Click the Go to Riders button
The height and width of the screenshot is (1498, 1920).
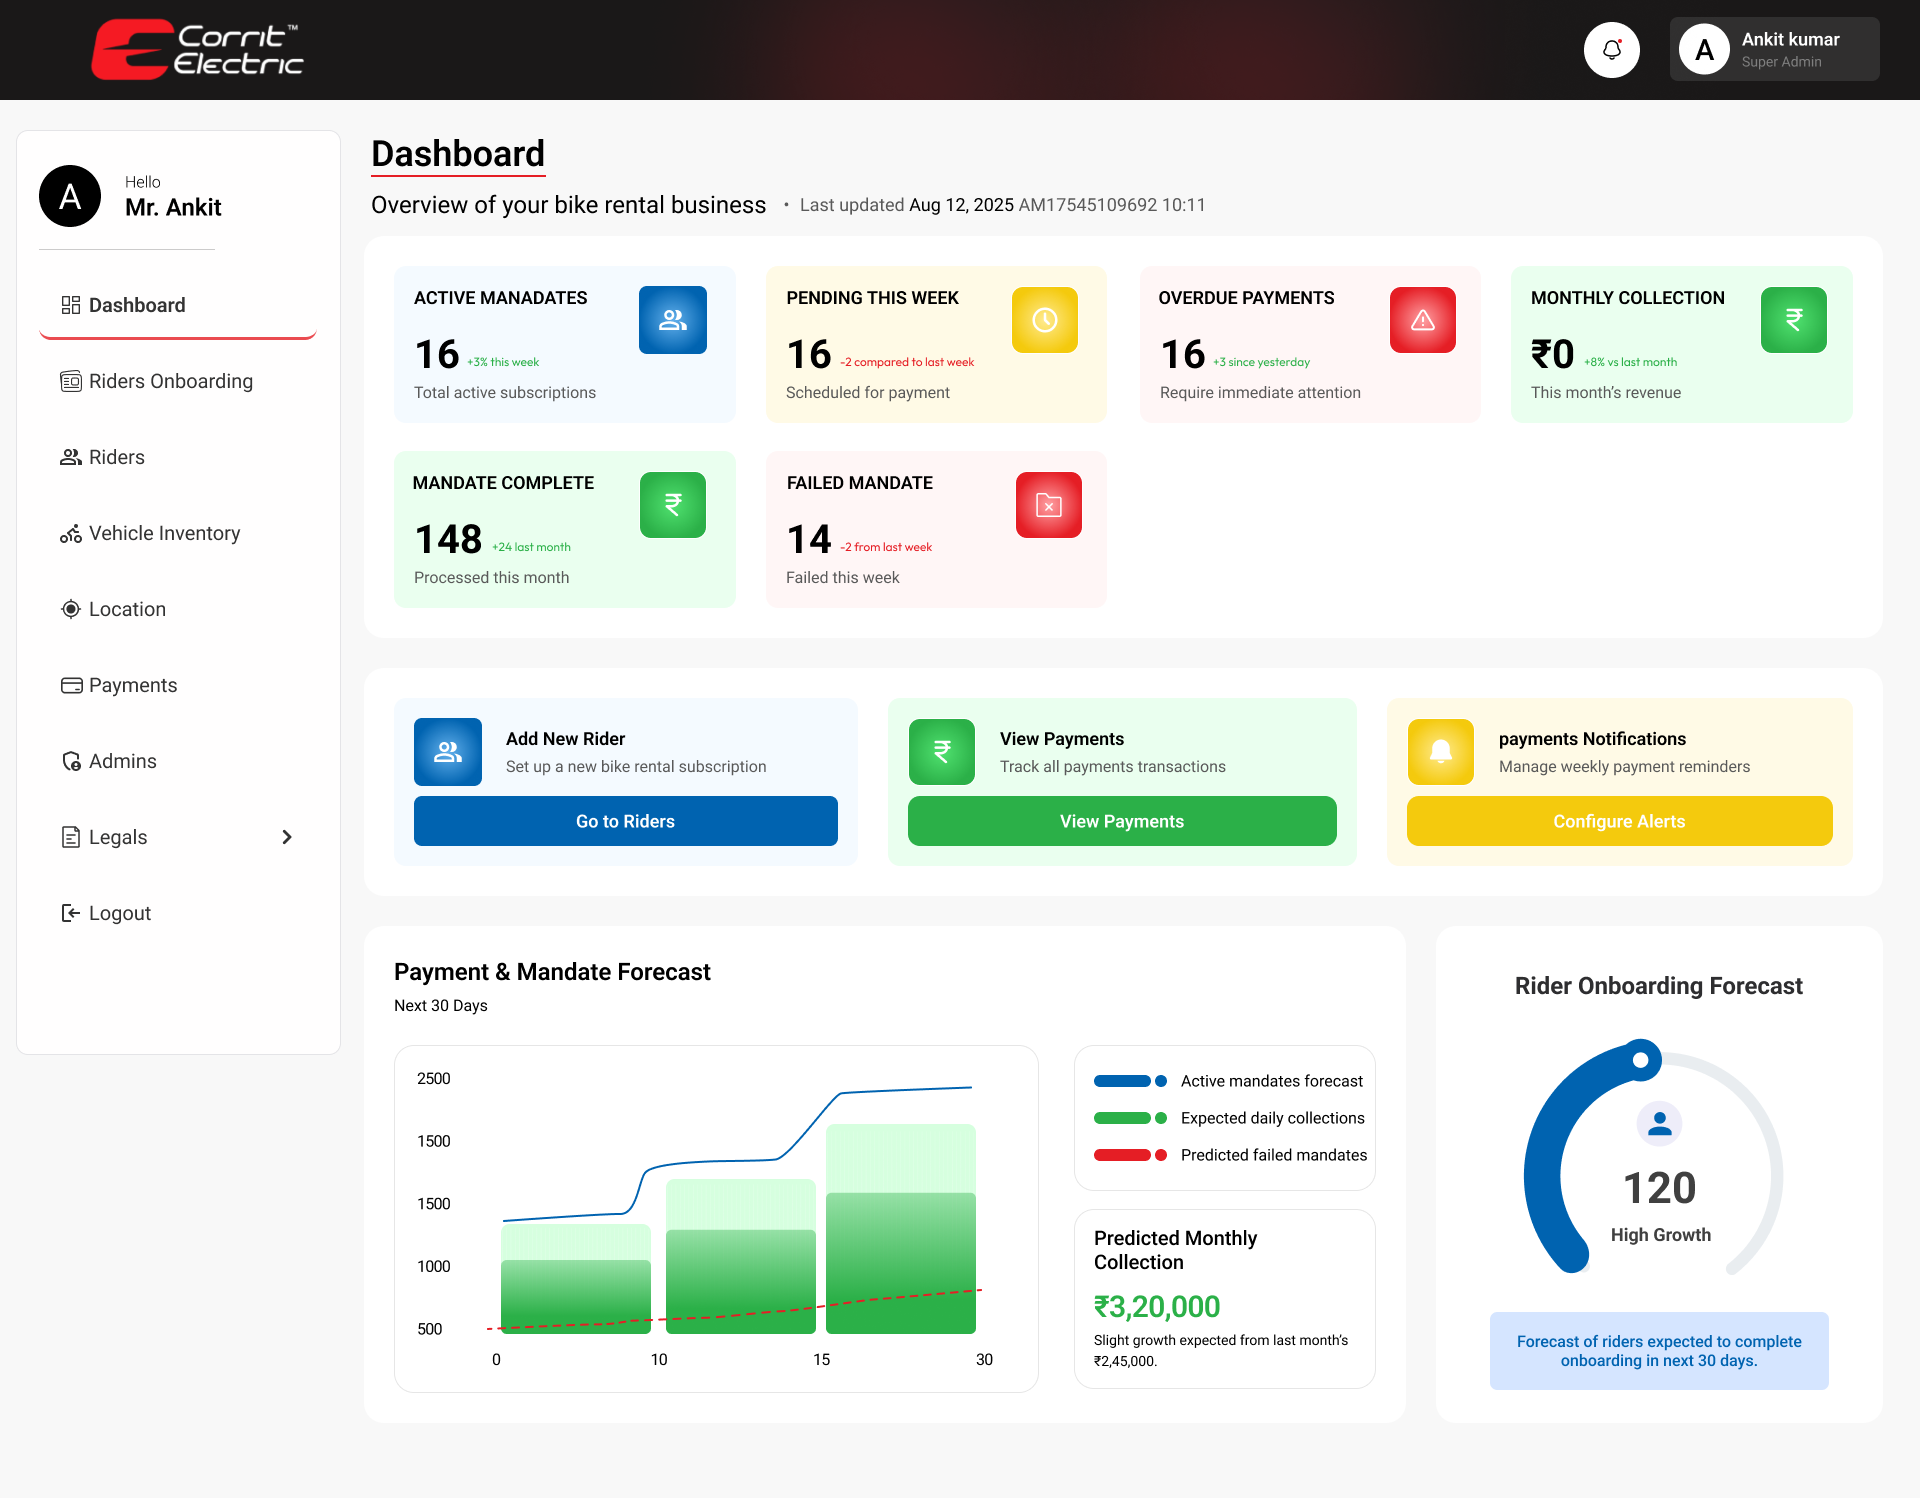coord(626,821)
